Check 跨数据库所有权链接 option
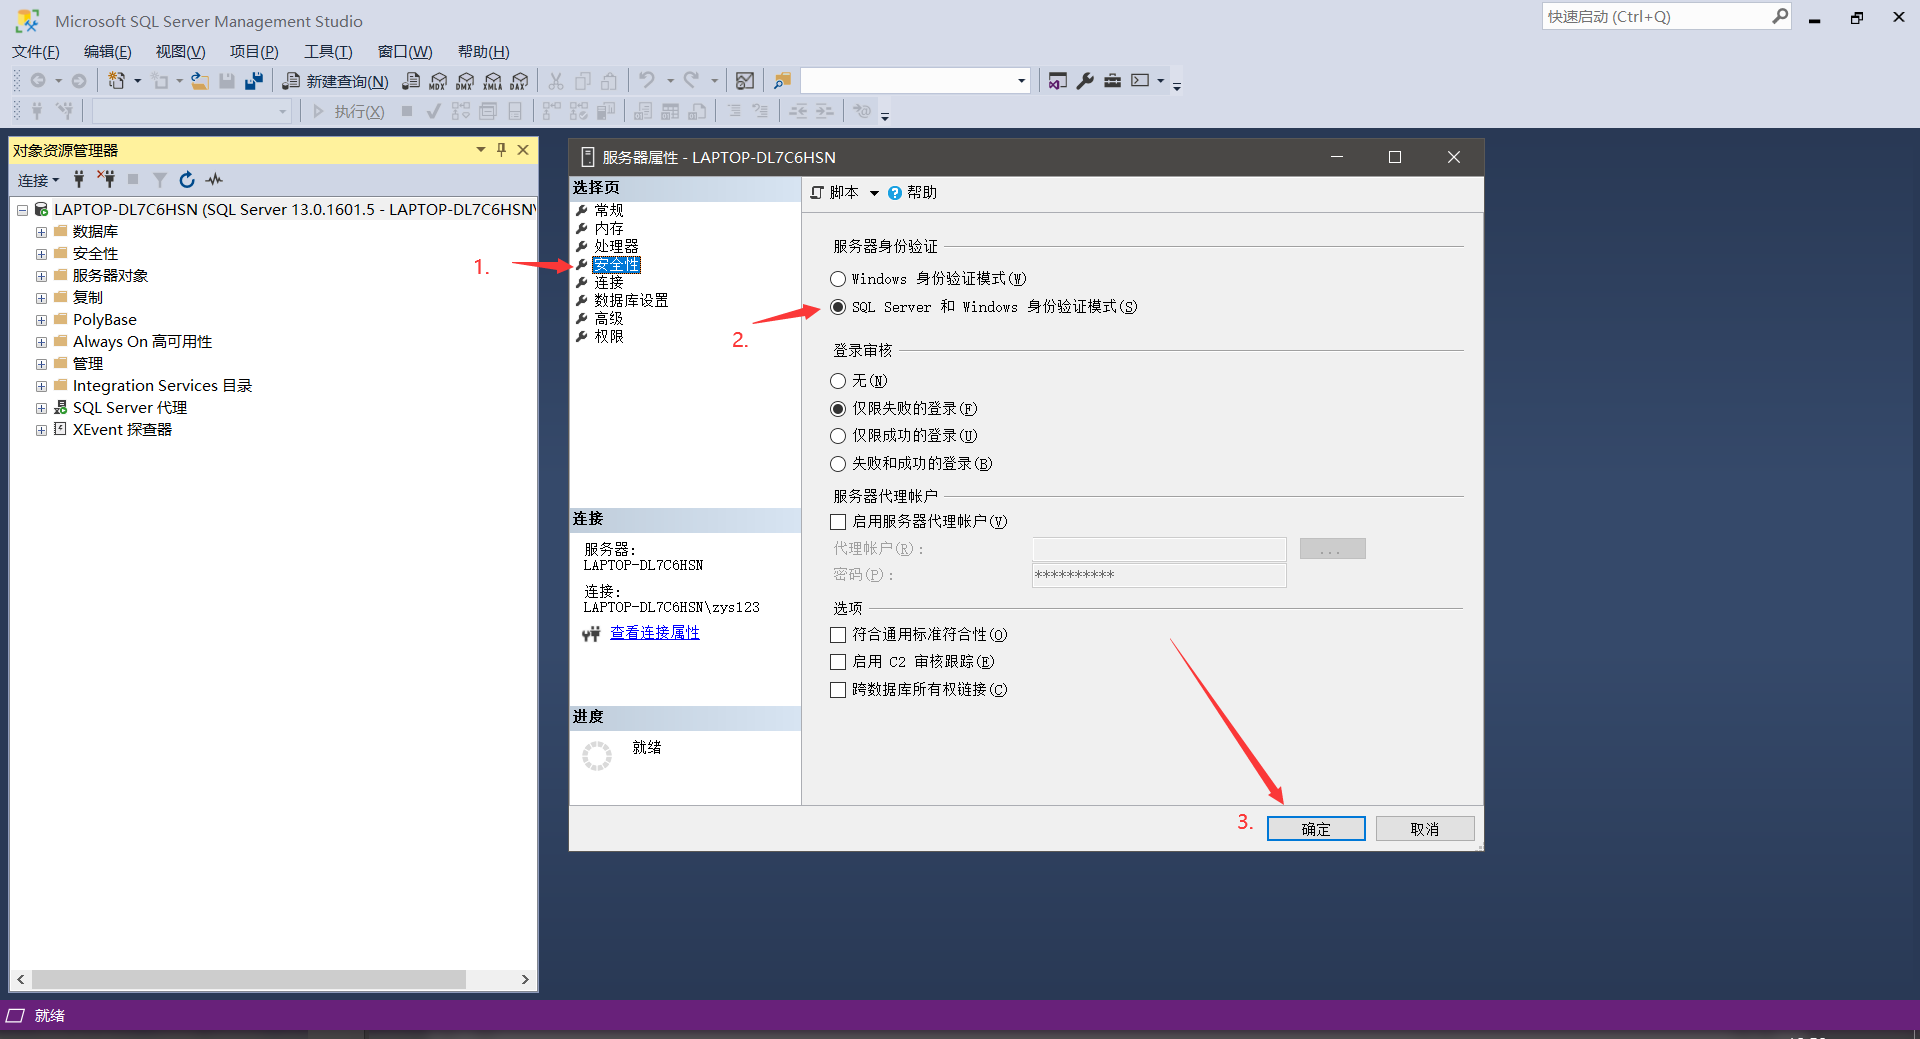The width and height of the screenshot is (1920, 1039). tap(838, 690)
